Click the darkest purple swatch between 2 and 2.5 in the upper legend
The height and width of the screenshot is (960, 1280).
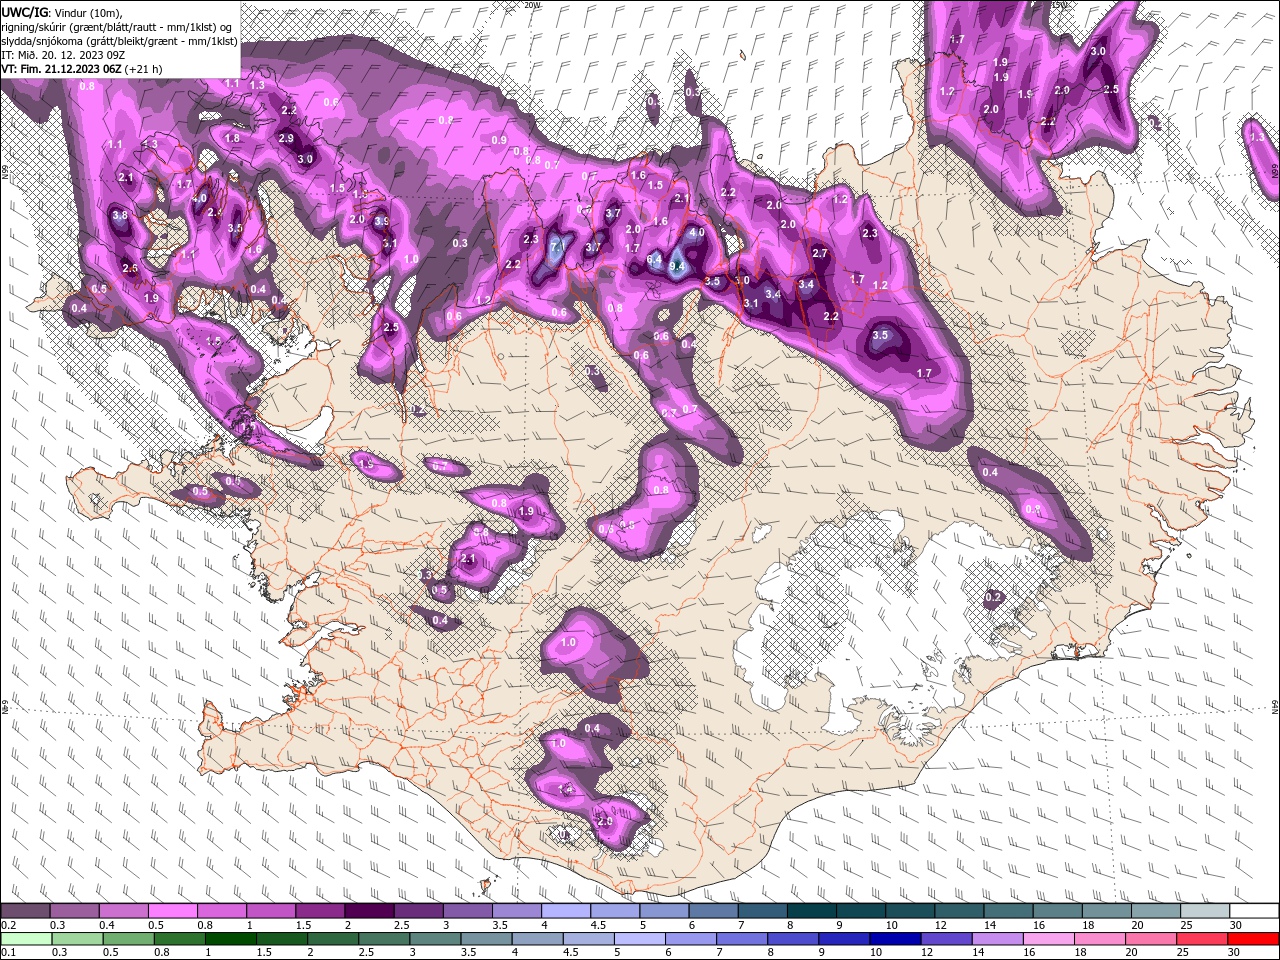pyautogui.click(x=368, y=911)
